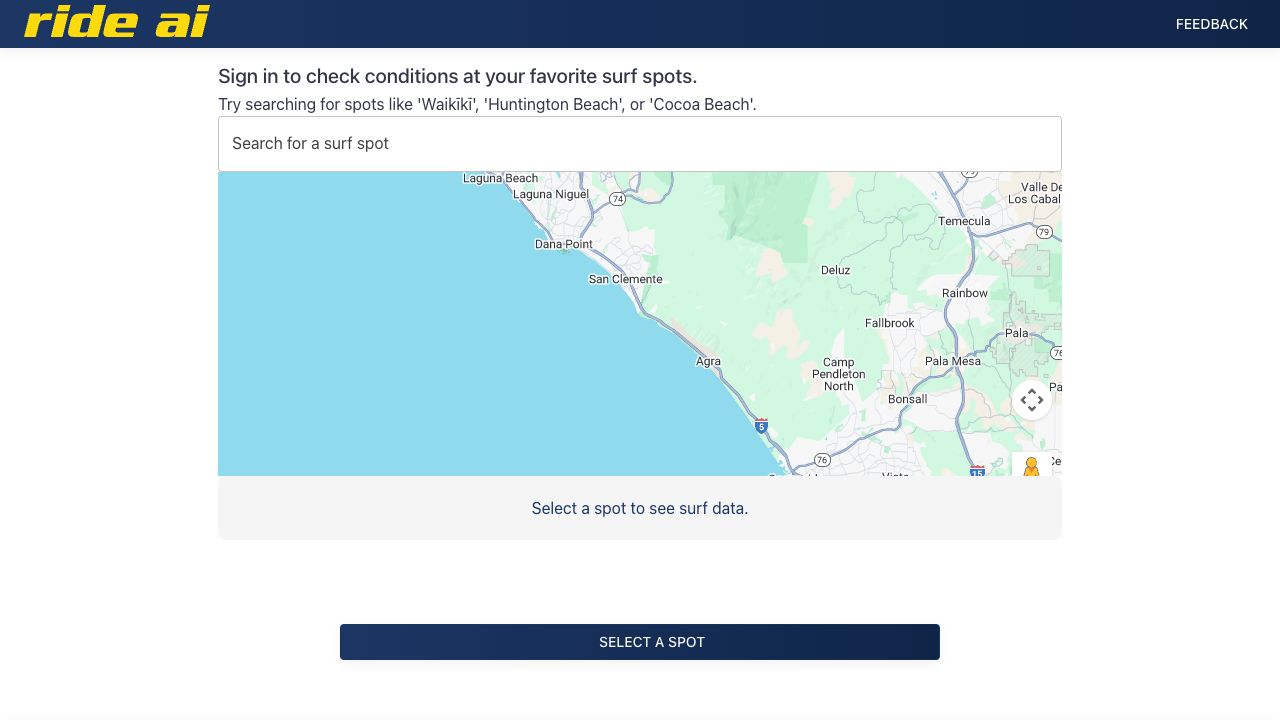Open the Feedback link in header
The width and height of the screenshot is (1280, 720).
point(1211,24)
